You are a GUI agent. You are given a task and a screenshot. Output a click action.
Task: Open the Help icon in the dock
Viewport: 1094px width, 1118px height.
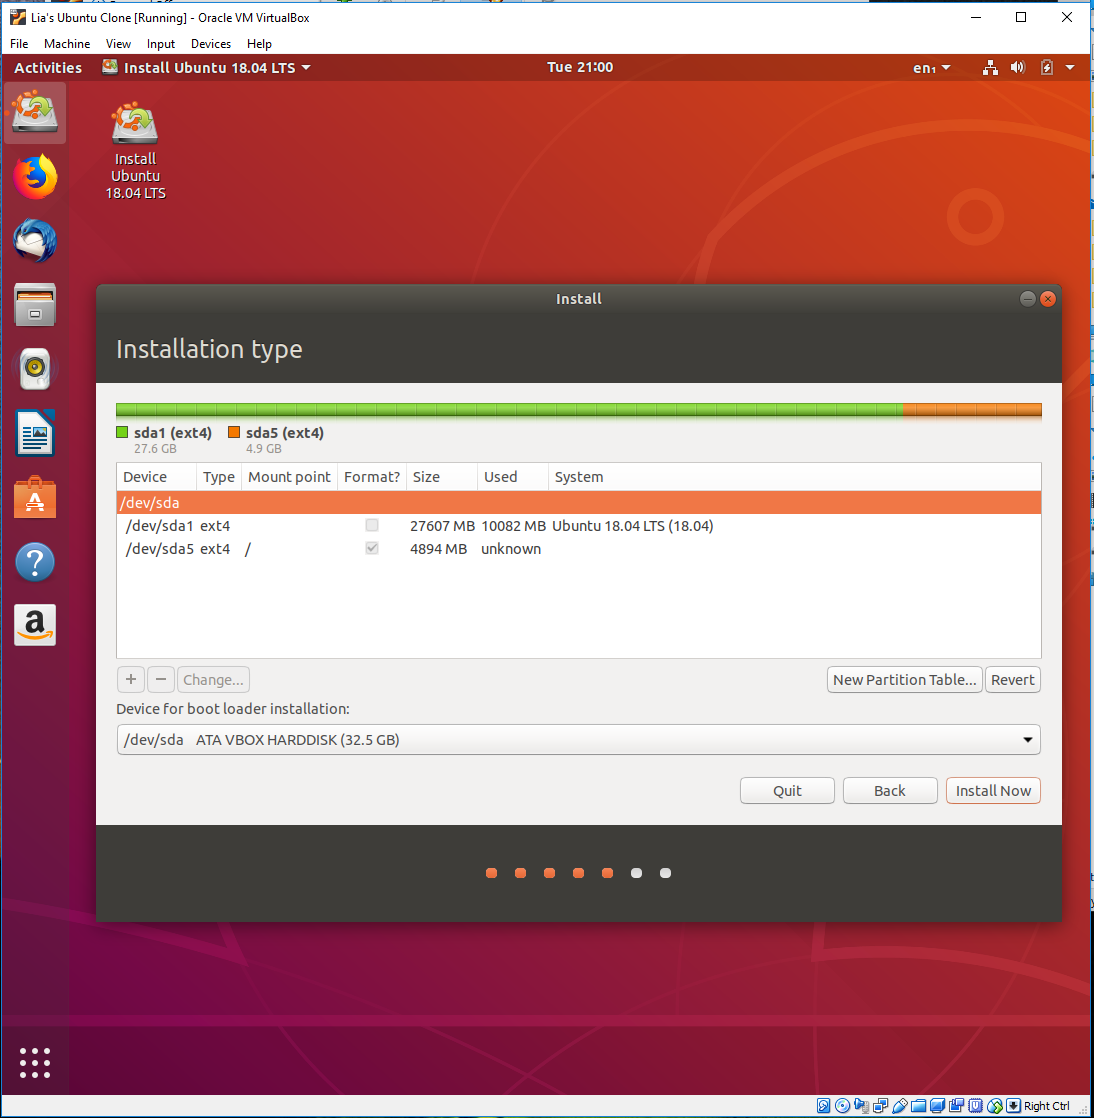click(35, 561)
